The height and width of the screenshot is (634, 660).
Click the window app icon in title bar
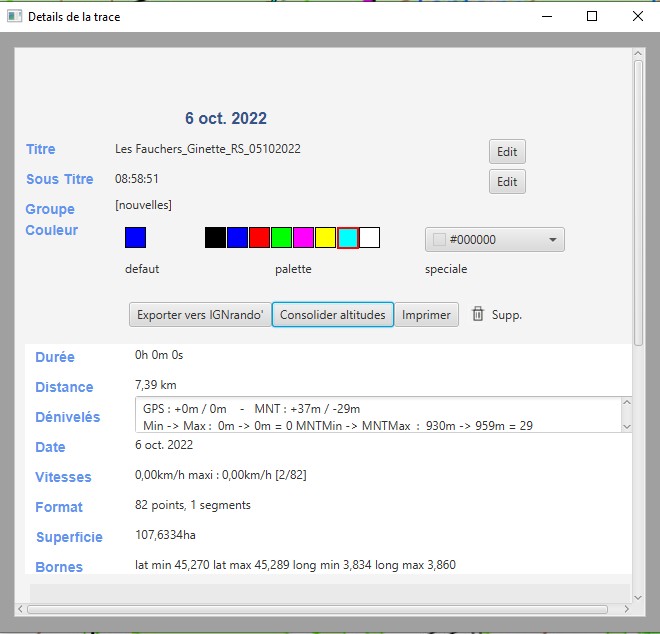click(14, 17)
